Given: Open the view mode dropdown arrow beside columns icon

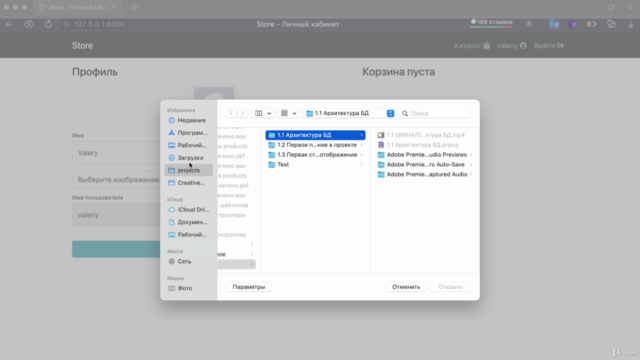Looking at the screenshot, I should point(269,113).
